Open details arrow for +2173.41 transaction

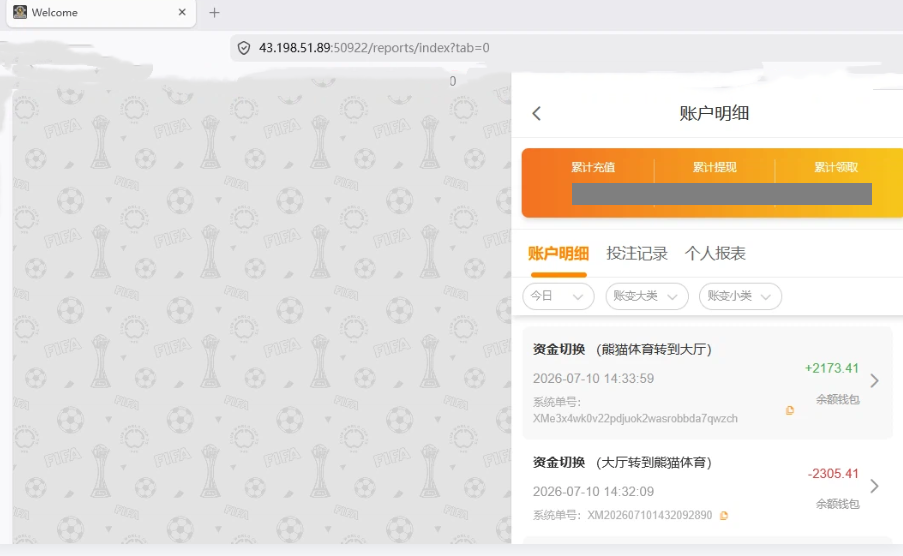(x=874, y=380)
